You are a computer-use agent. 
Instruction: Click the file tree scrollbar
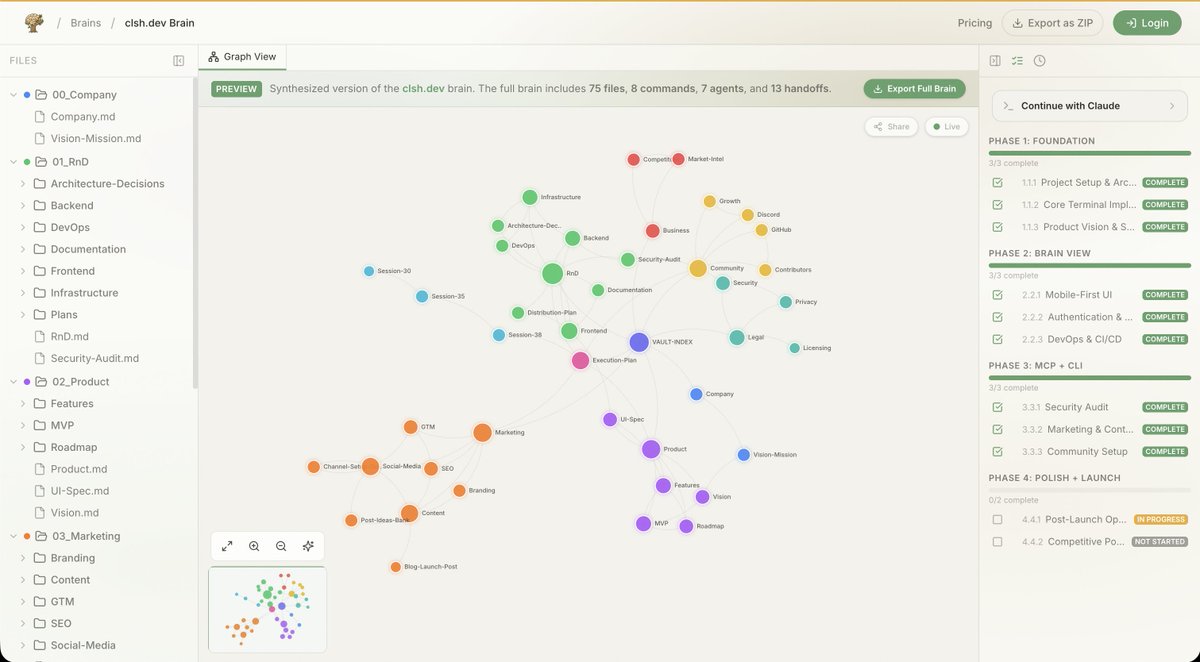(194, 235)
